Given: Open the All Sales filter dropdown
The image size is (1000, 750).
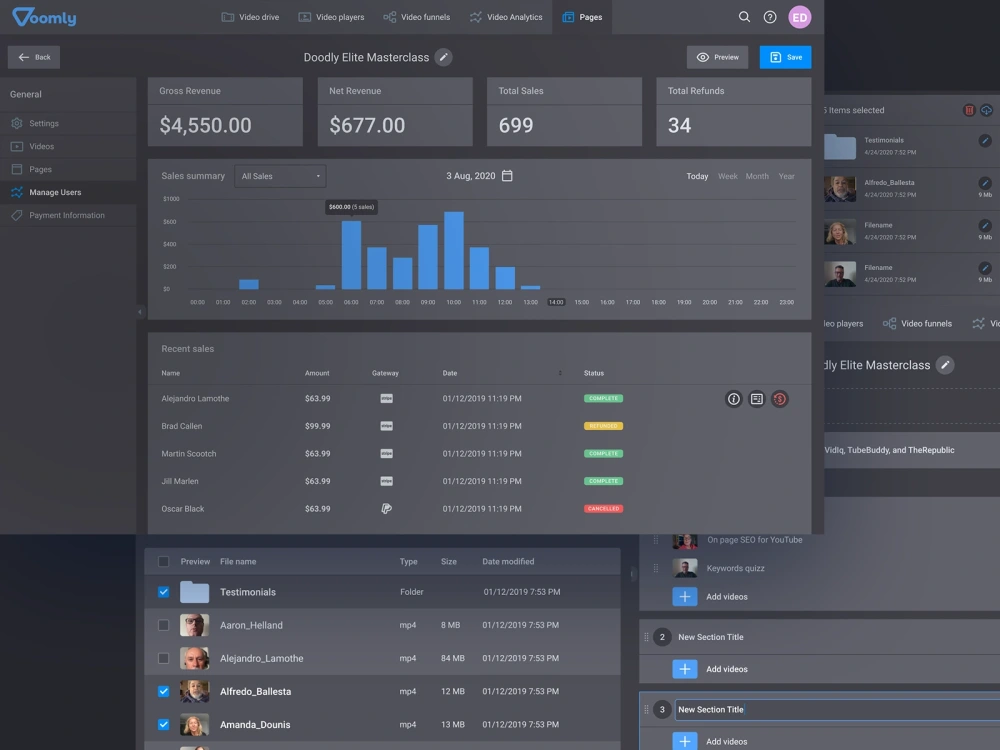Looking at the screenshot, I should tap(279, 175).
